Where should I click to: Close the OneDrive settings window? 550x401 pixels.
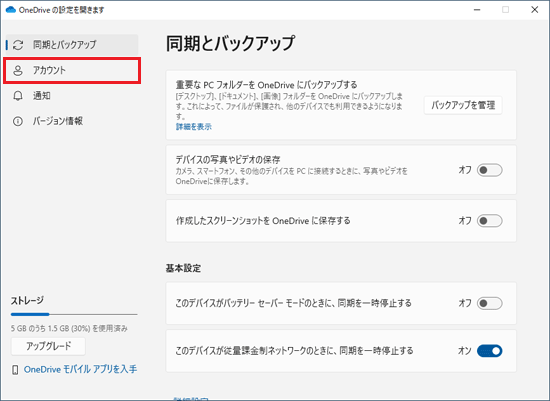click(535, 10)
